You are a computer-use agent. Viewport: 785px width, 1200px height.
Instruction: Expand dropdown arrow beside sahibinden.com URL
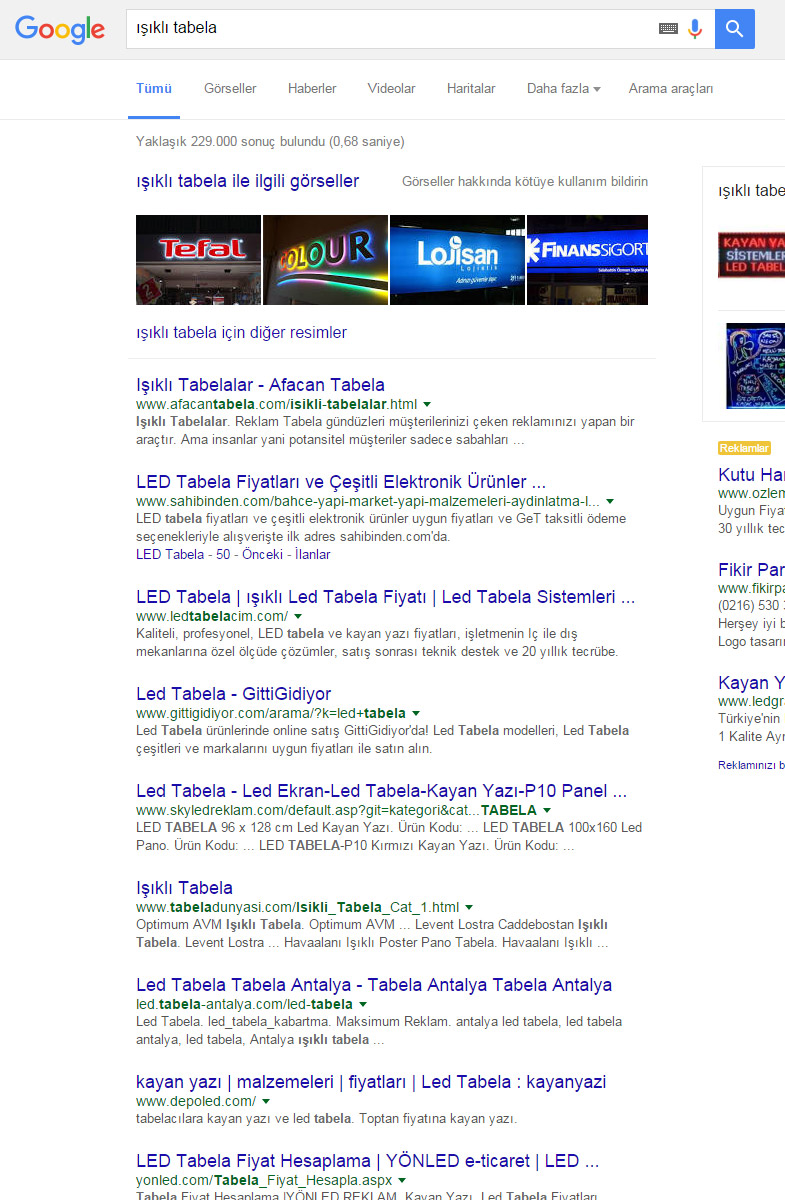tap(610, 501)
